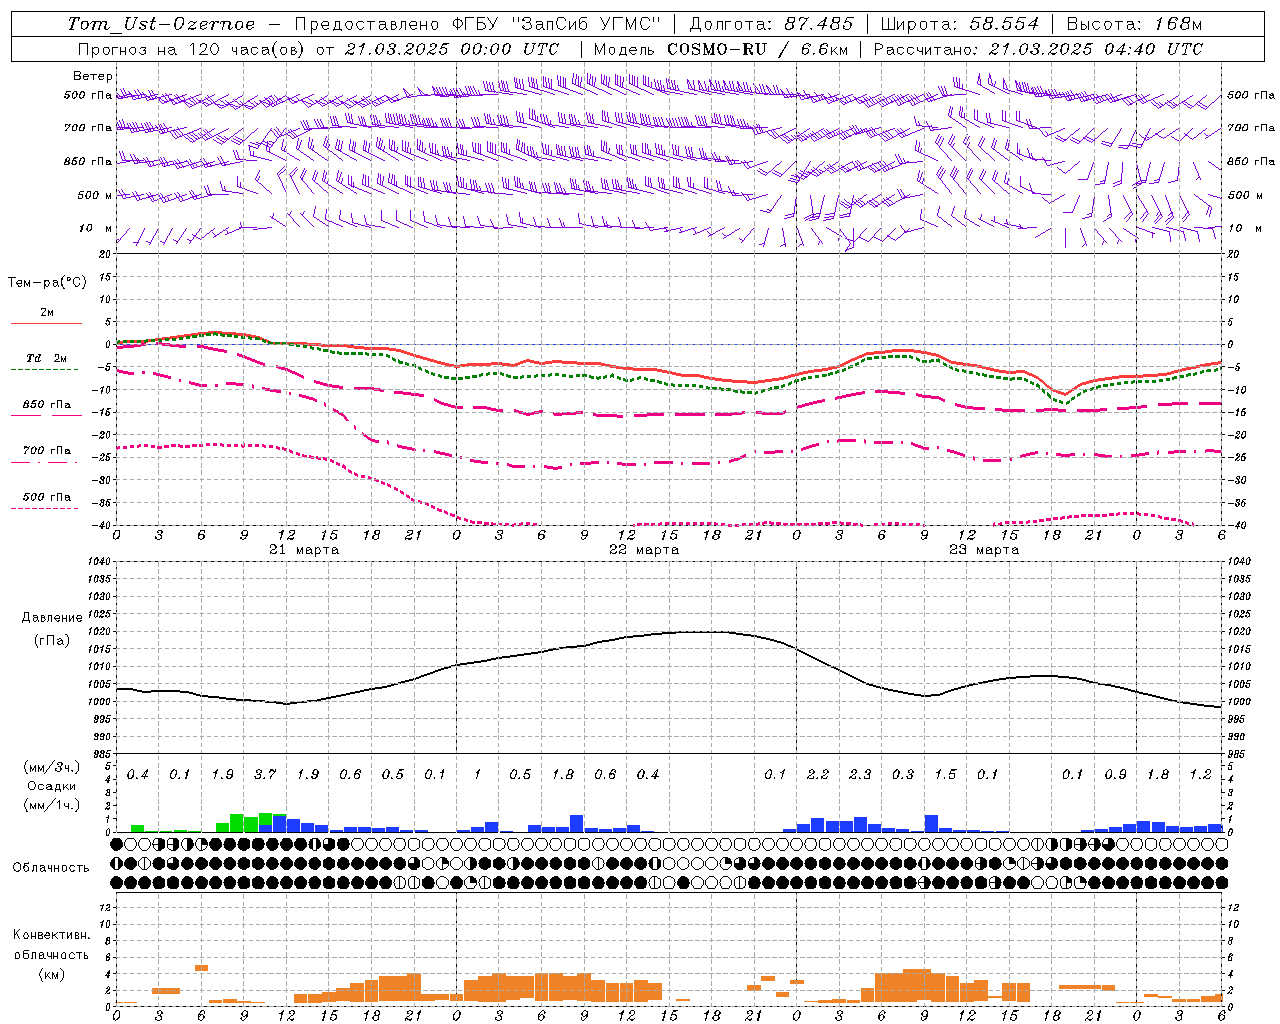This screenshot has width=1280, height=1024.
Task: Click the Конвективн. облачность label
Action: [x=51, y=944]
